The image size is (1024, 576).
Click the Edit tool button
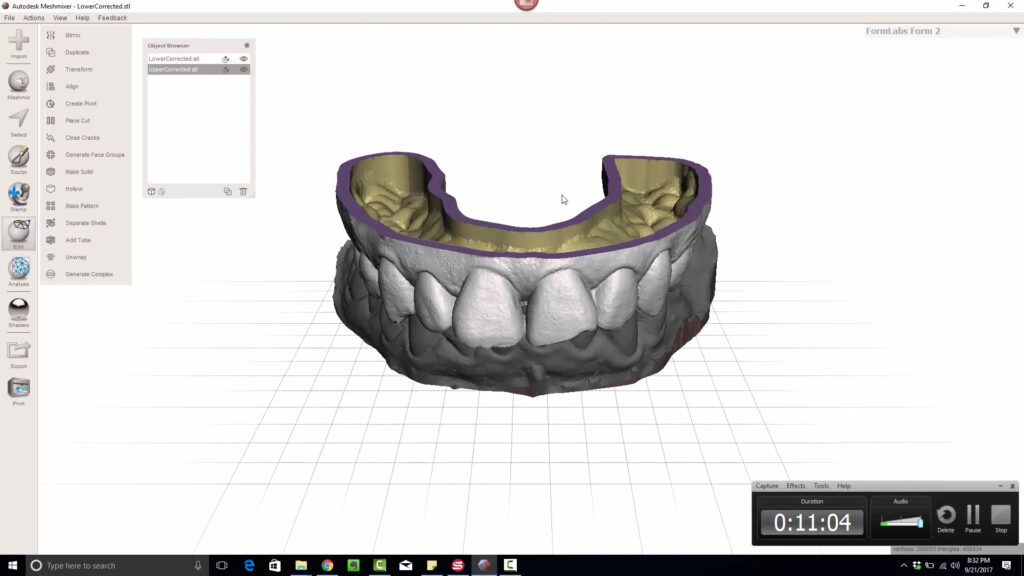click(18, 234)
